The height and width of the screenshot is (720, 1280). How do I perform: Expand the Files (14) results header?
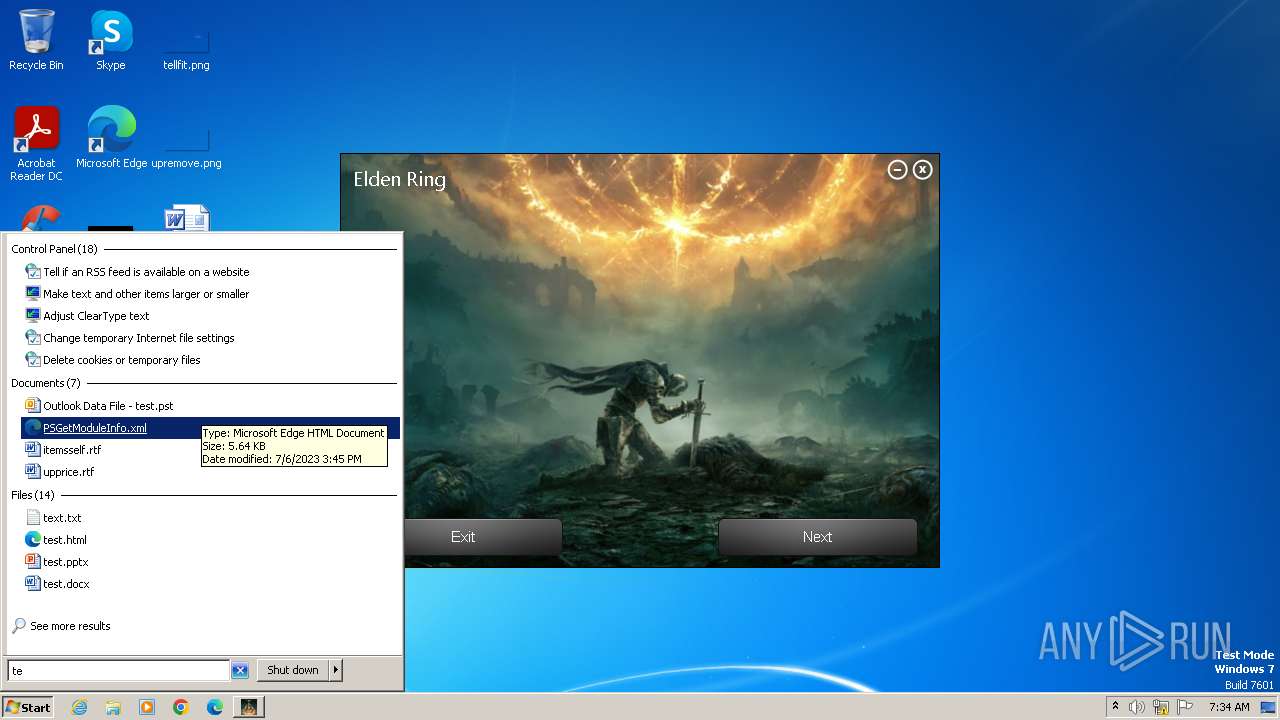(x=33, y=495)
